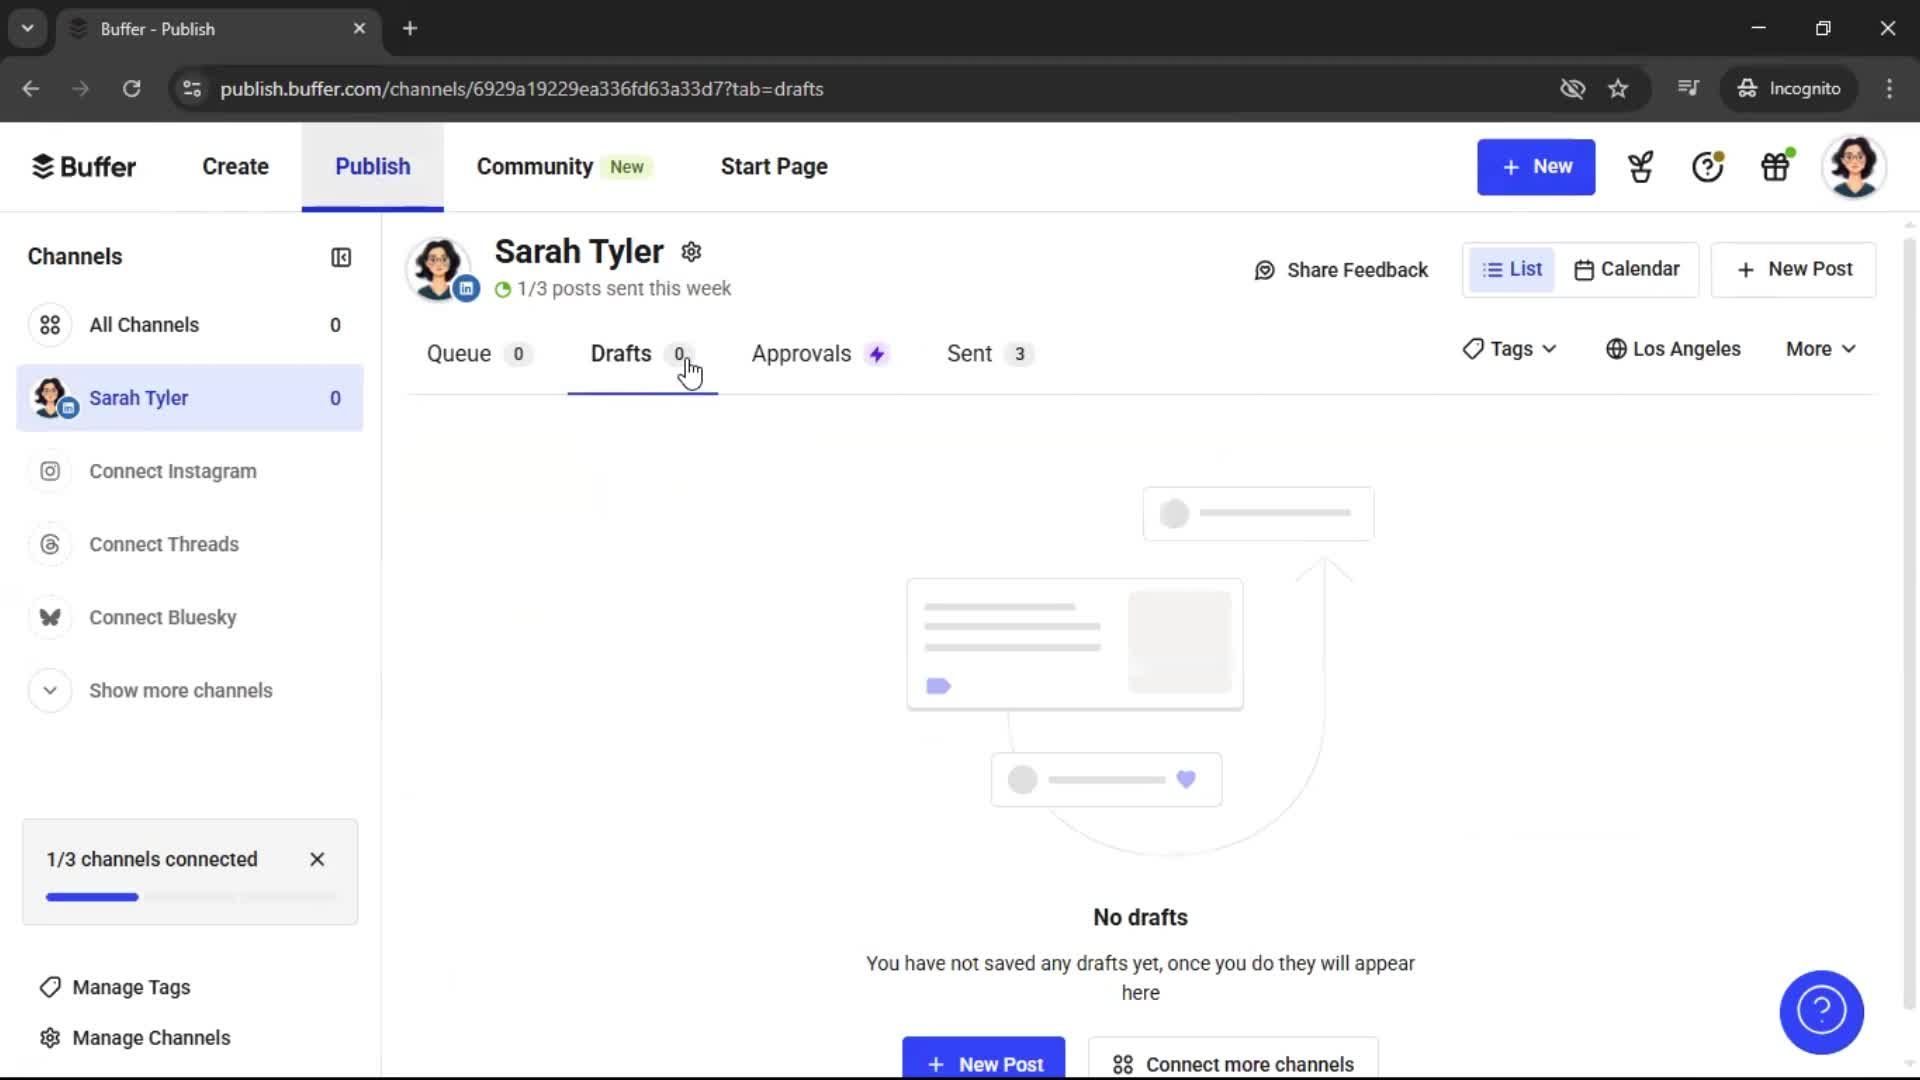
Task: Open the Community page
Action: click(534, 166)
